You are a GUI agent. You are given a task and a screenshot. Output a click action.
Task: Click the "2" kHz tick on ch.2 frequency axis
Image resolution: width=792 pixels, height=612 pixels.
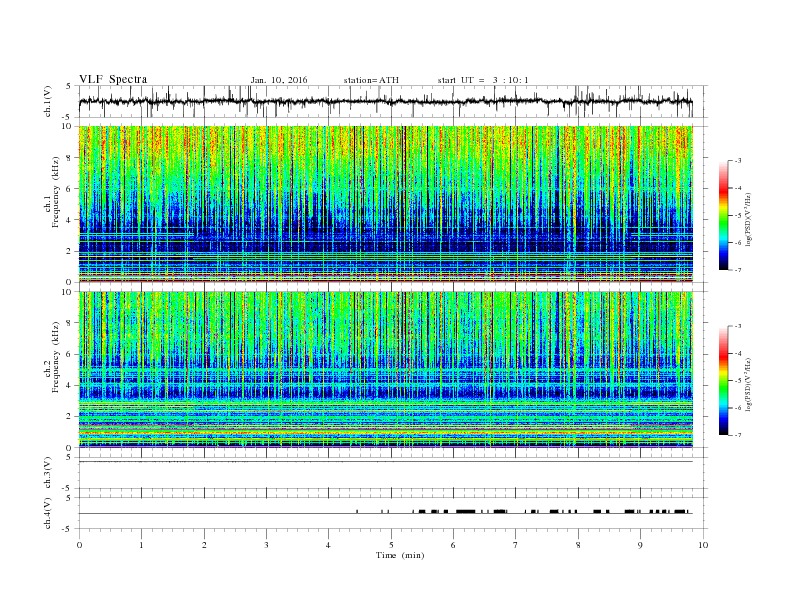tap(70, 417)
